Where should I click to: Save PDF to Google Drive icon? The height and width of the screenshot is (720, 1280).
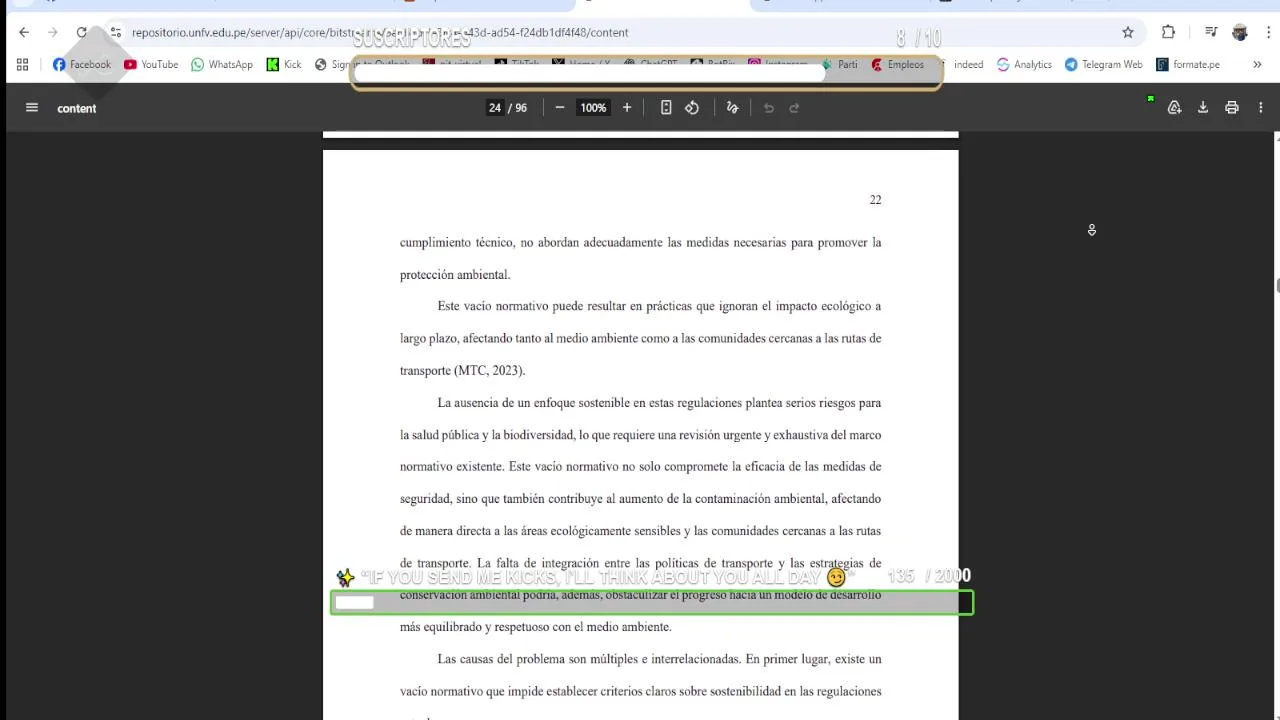(x=1175, y=108)
